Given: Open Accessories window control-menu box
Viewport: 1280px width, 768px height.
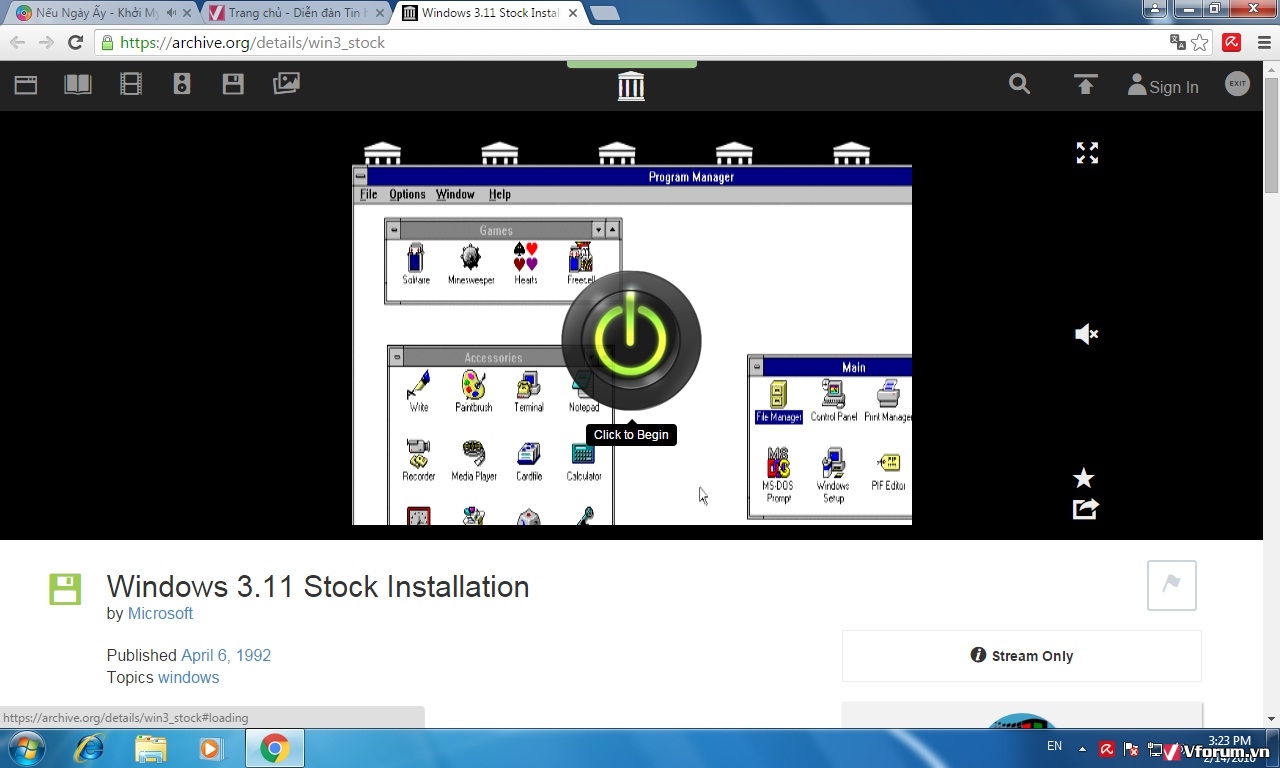Looking at the screenshot, I should point(397,357).
